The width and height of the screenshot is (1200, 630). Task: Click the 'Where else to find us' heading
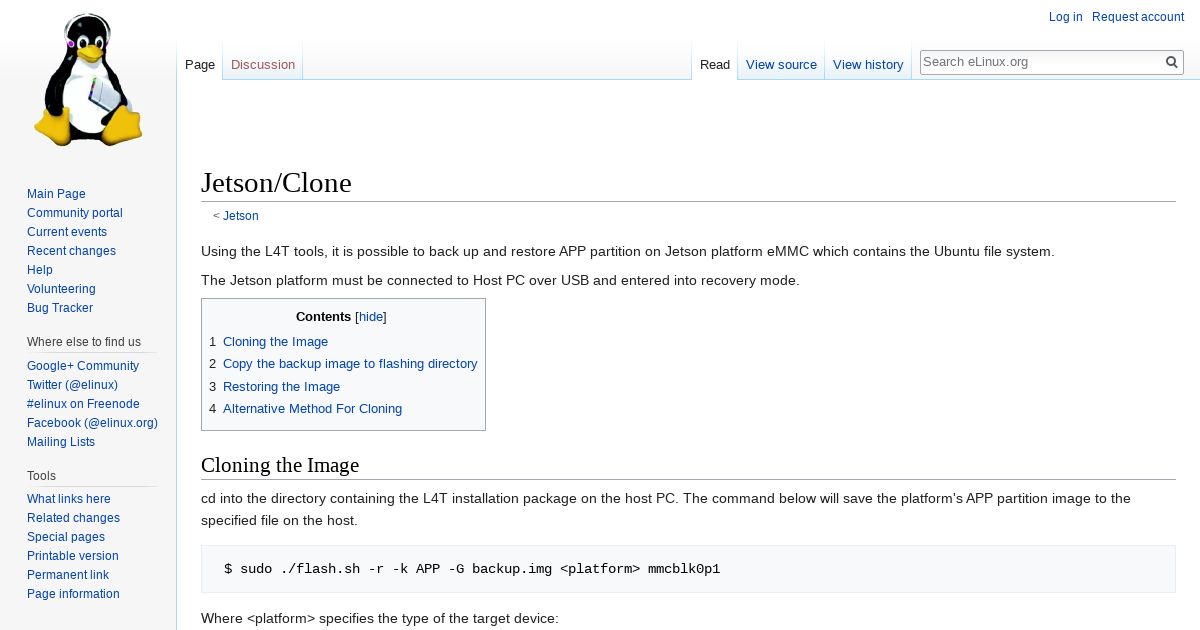(84, 342)
